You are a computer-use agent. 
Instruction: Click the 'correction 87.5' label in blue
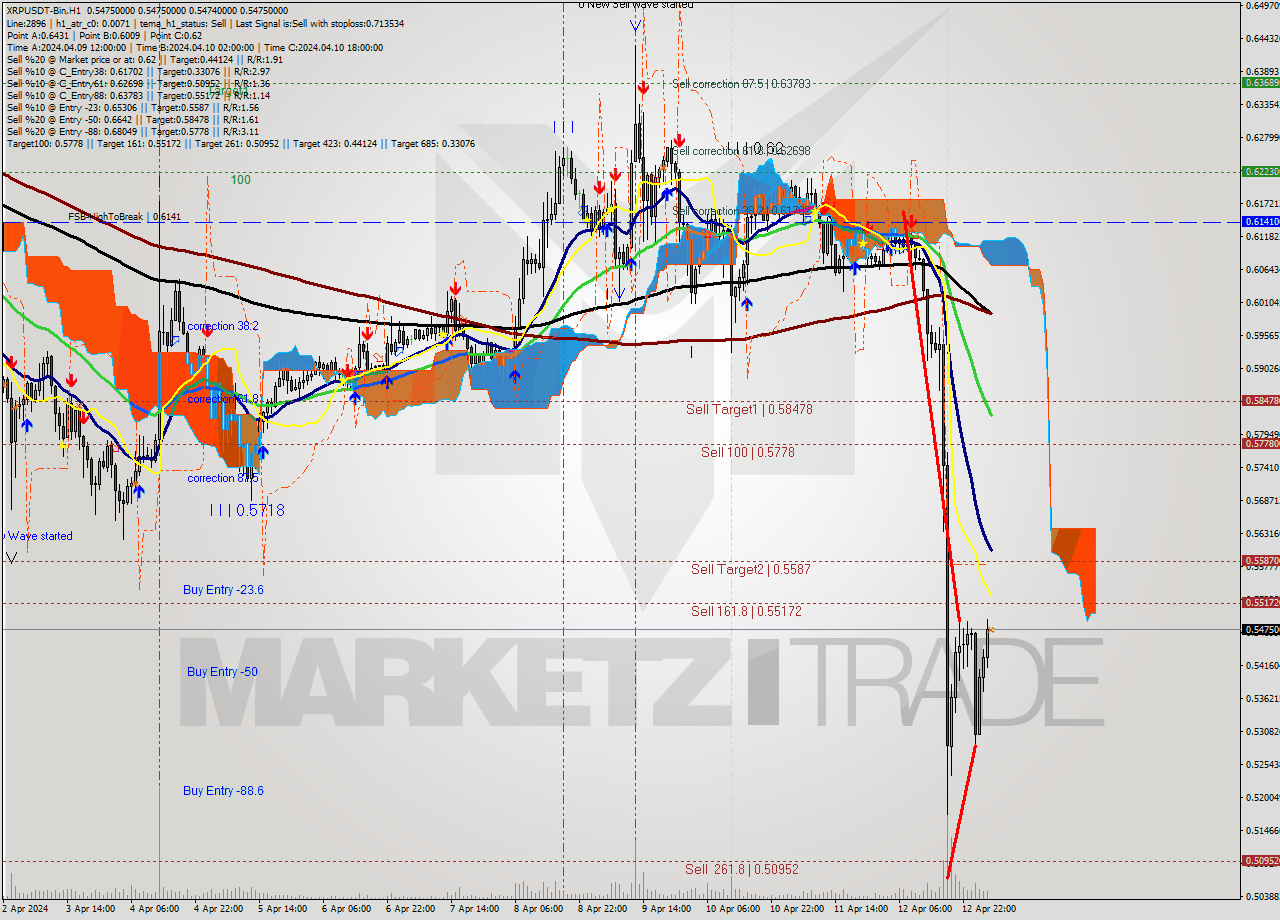[223, 478]
